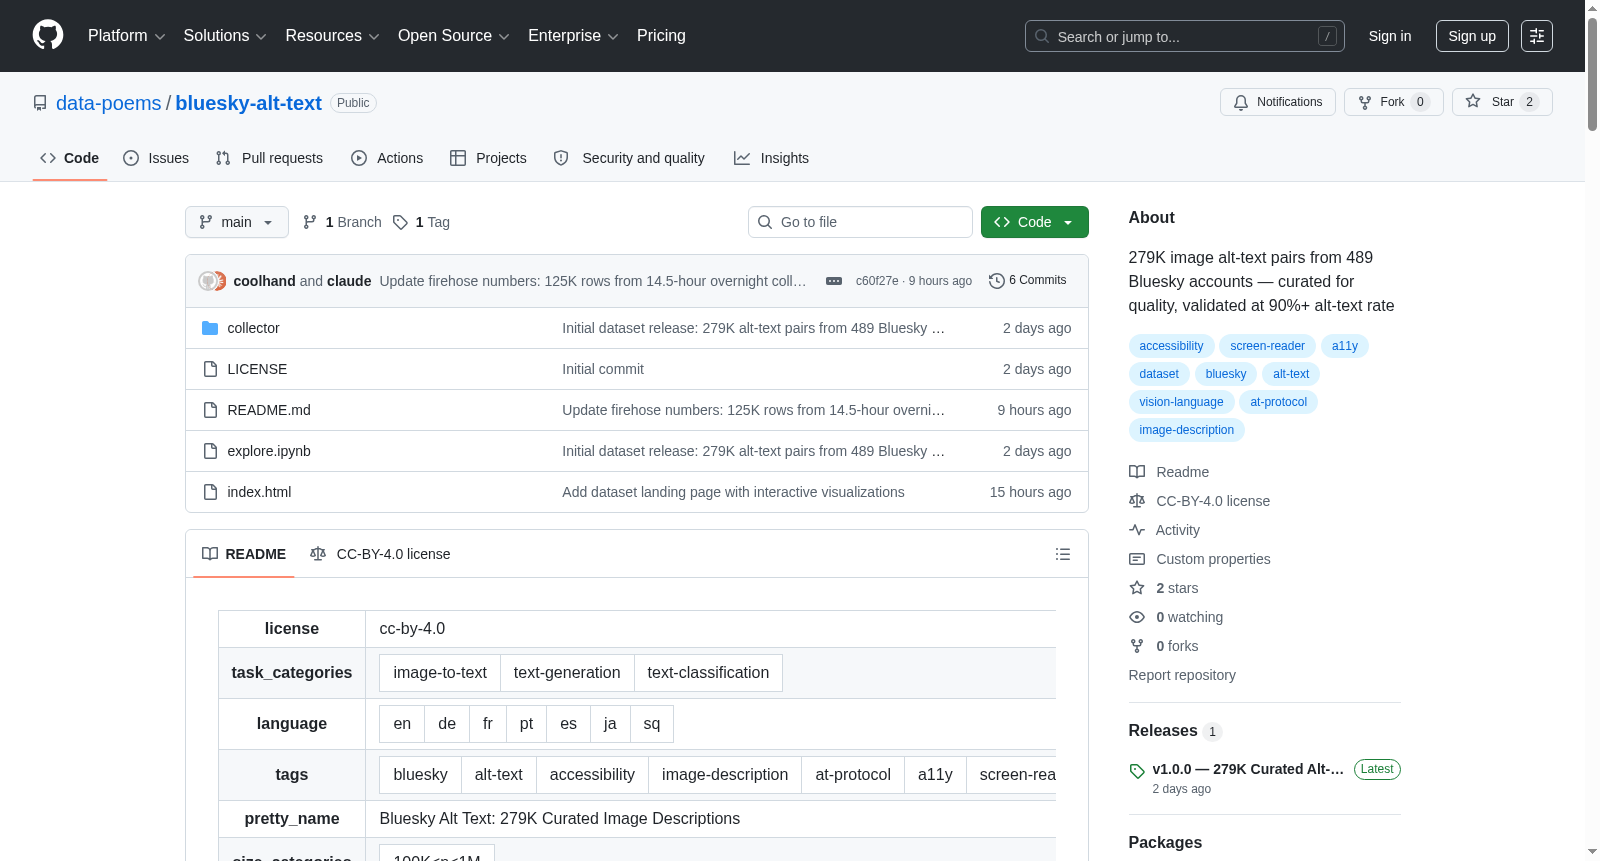This screenshot has width=1600, height=861.
Task: Click the history clock icon for commits
Action: pyautogui.click(x=996, y=281)
